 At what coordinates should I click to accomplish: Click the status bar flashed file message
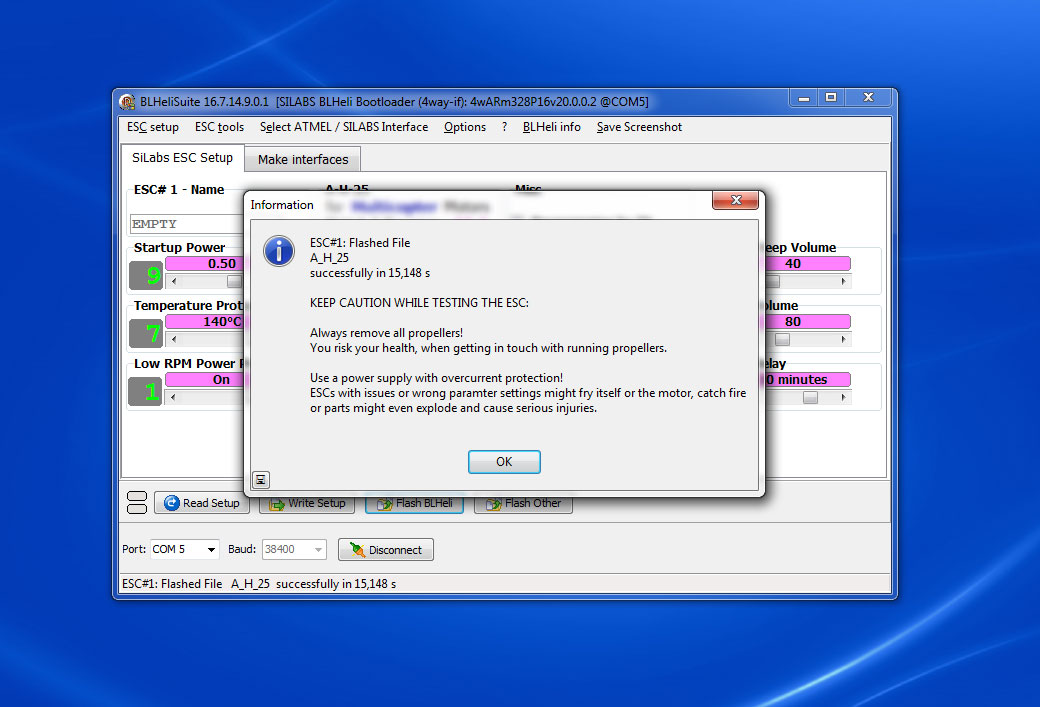pos(259,584)
